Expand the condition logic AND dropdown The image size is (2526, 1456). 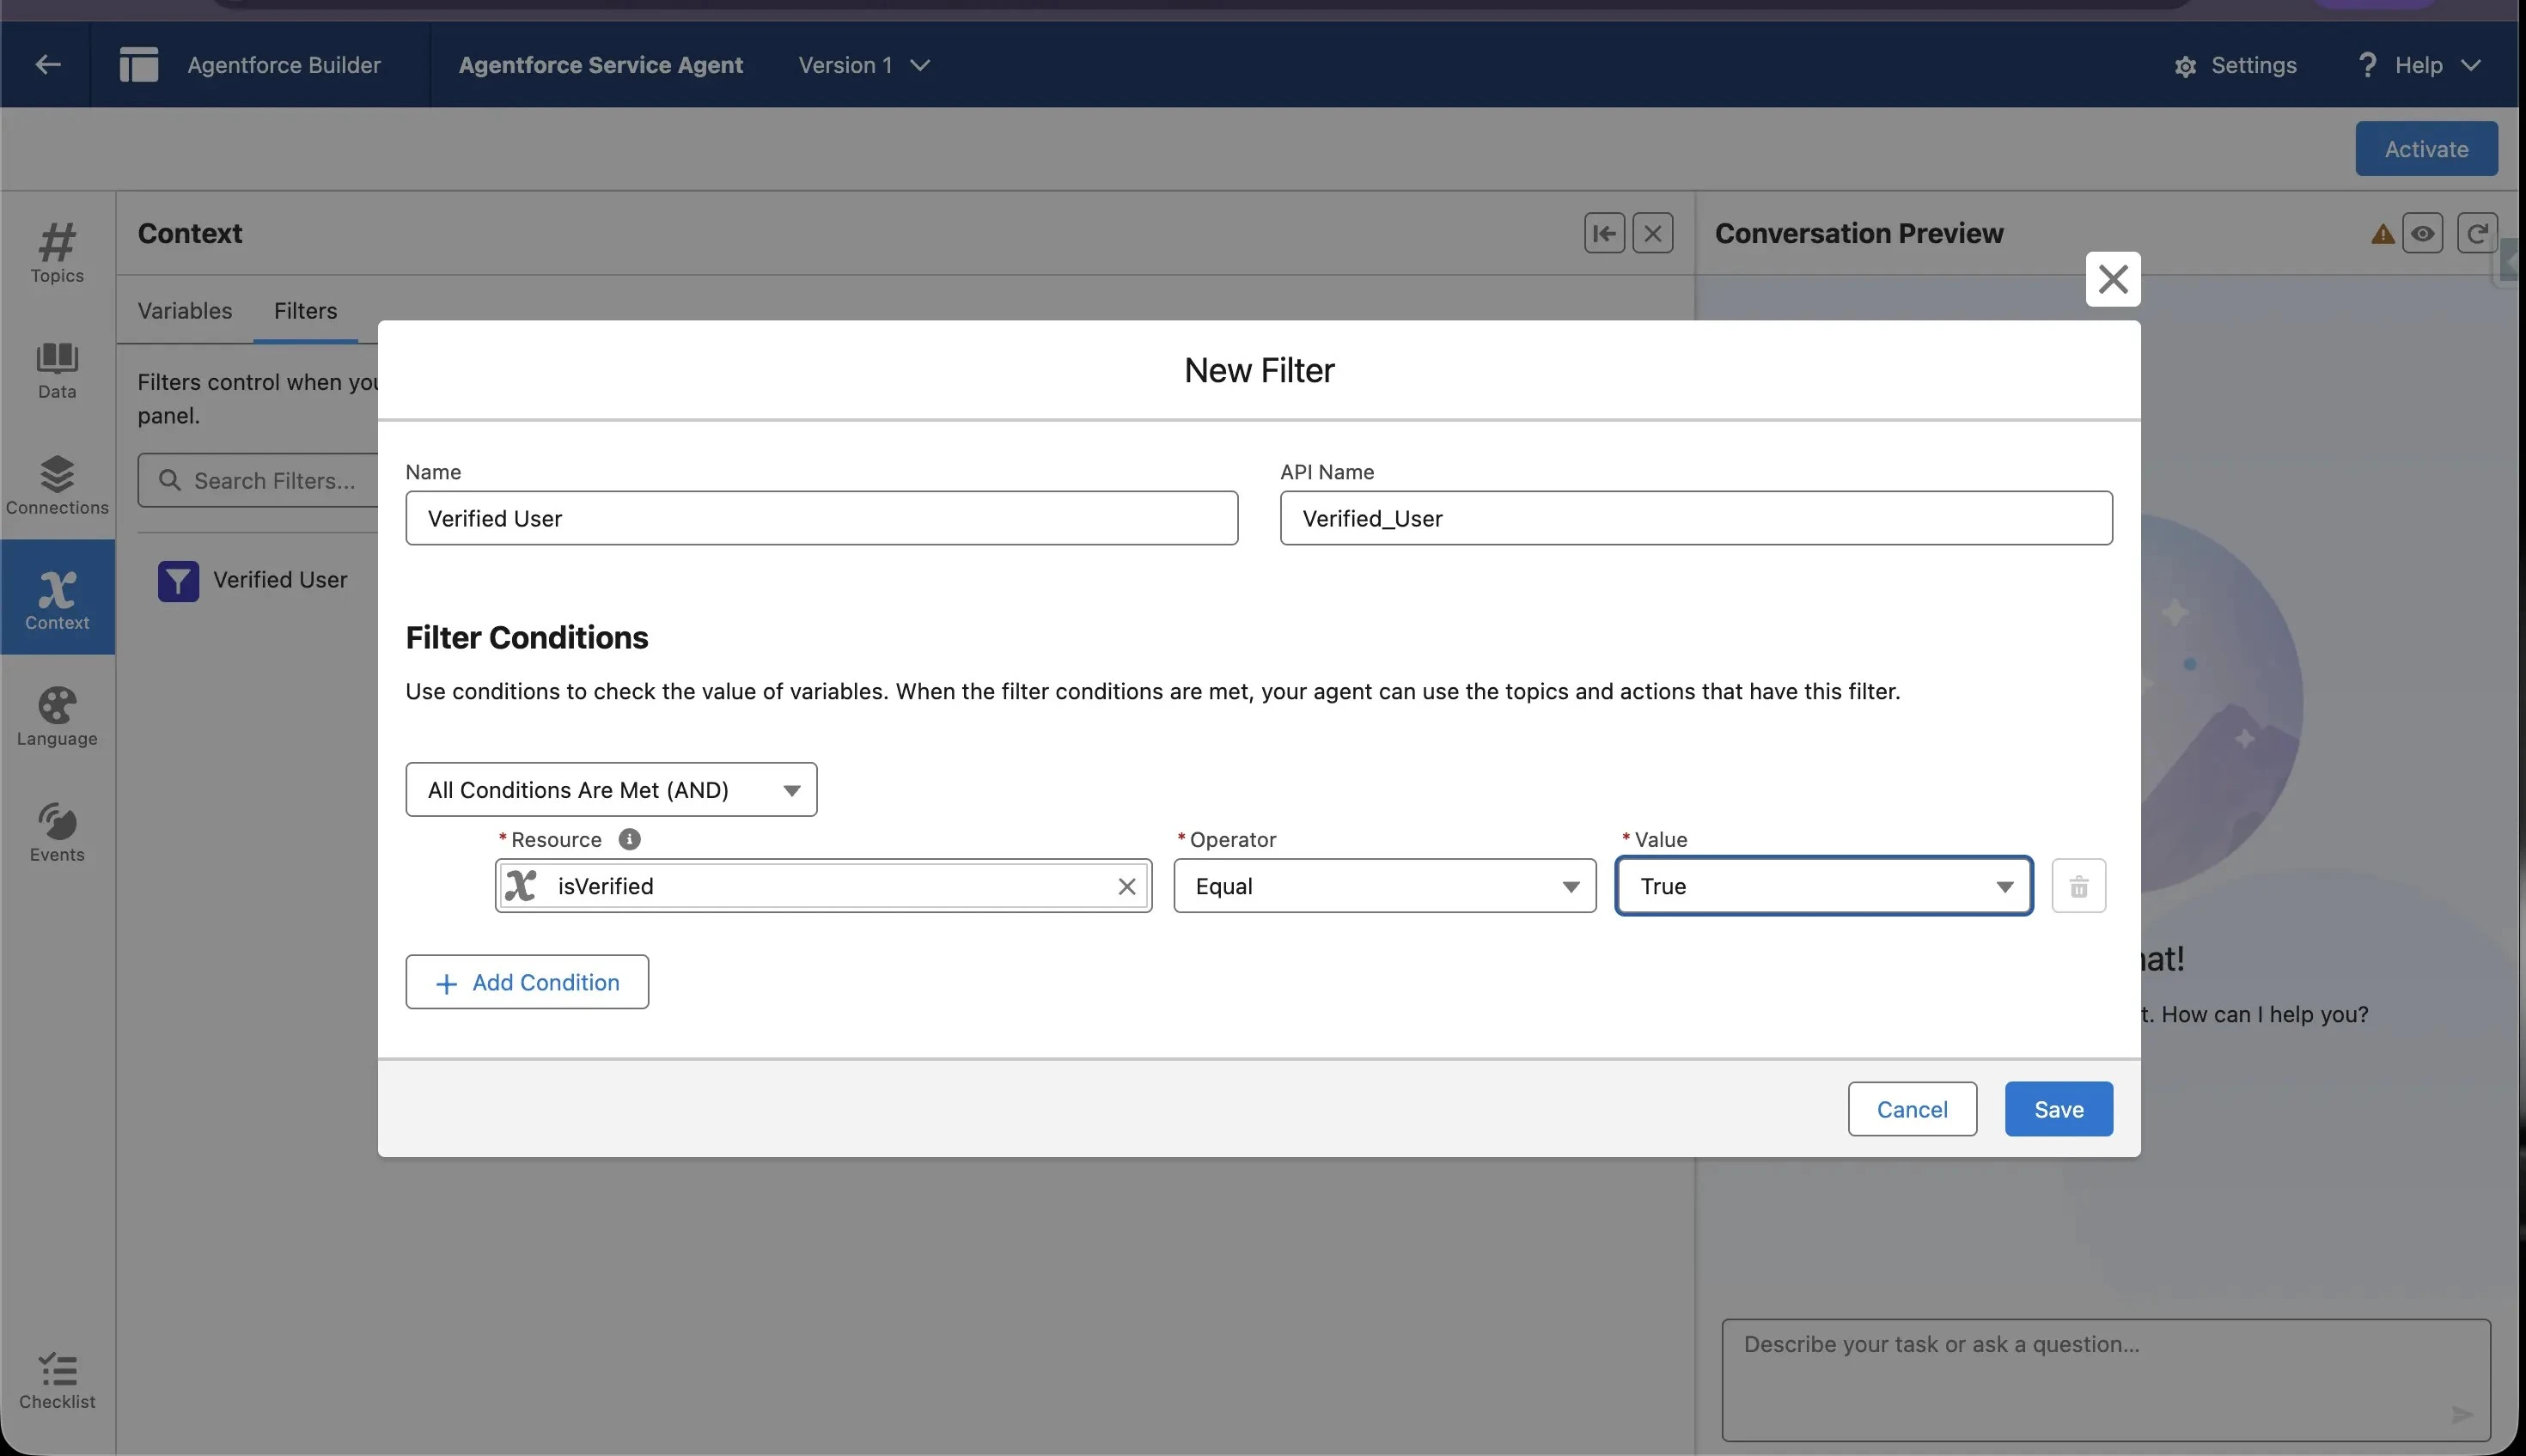(611, 790)
